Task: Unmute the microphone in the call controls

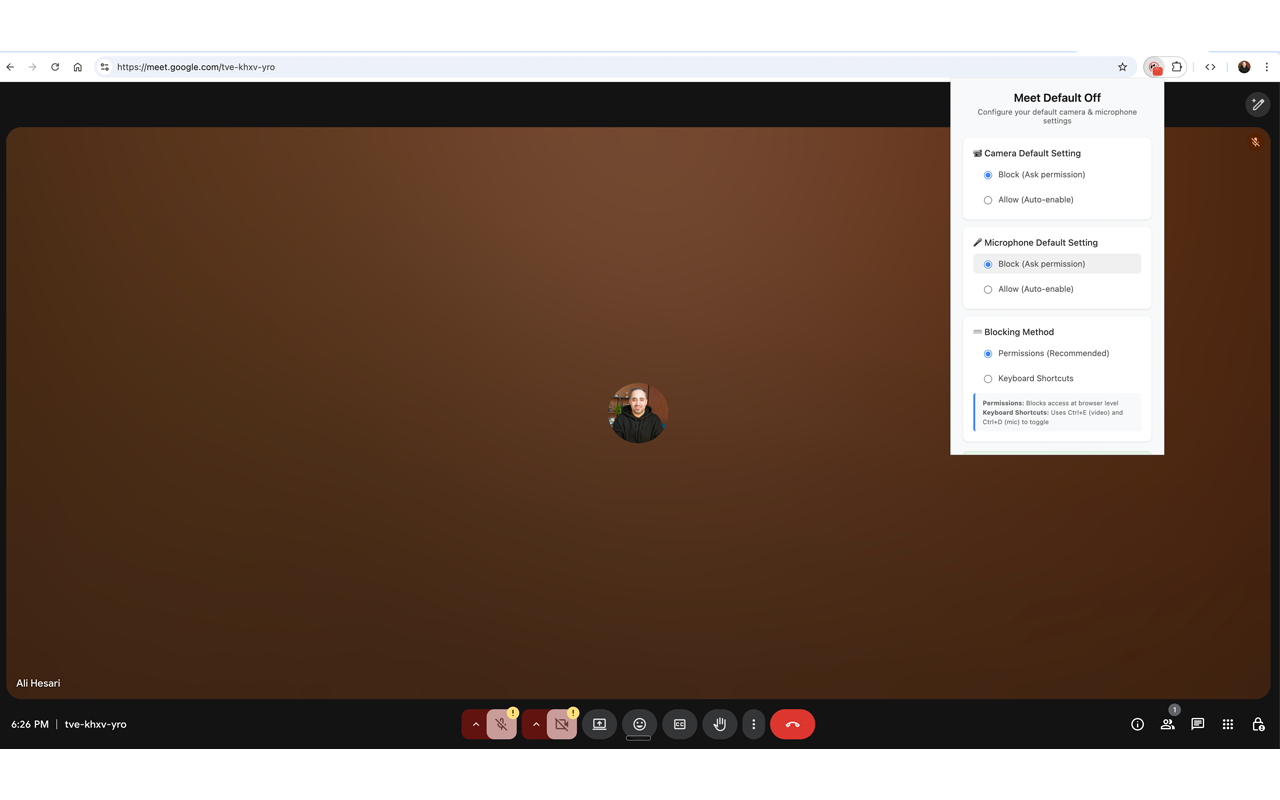Action: click(x=501, y=724)
